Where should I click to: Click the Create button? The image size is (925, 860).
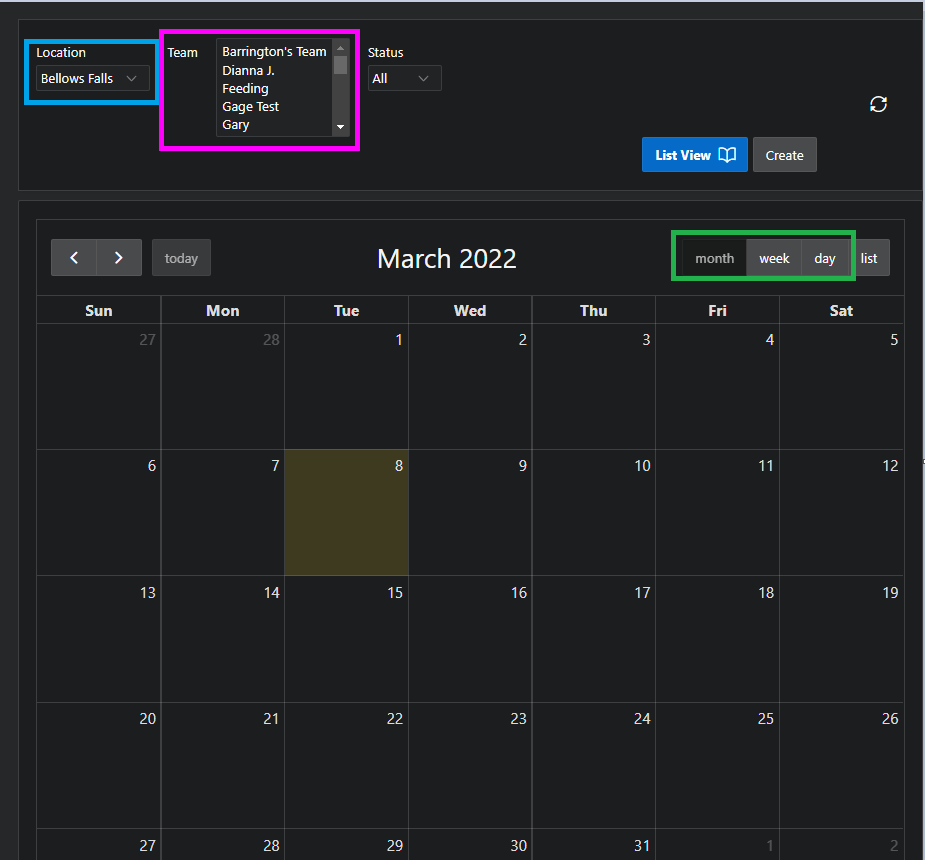785,155
